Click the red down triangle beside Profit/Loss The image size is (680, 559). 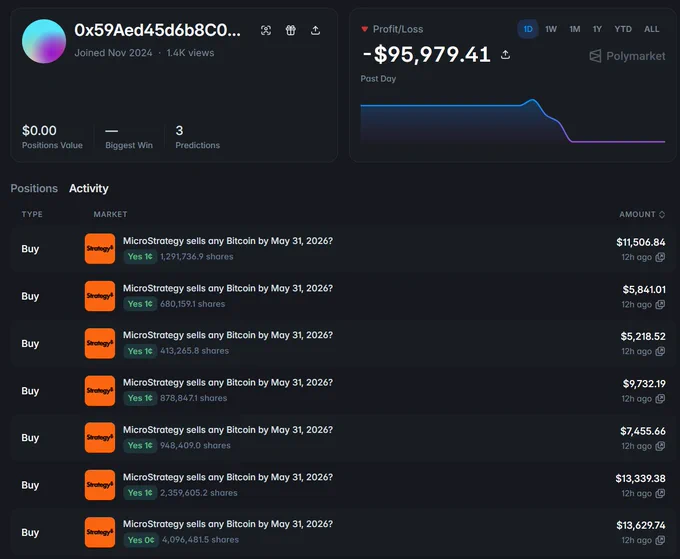[365, 29]
